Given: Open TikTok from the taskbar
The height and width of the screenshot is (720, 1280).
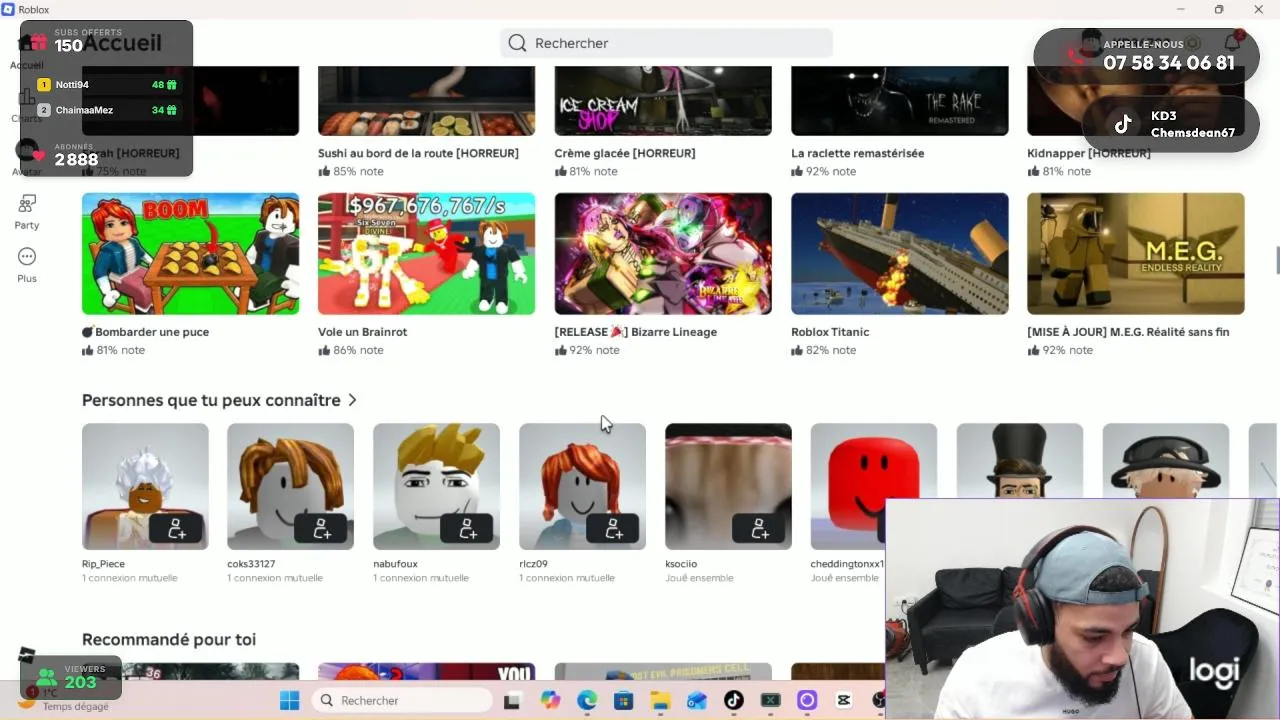Looking at the screenshot, I should click(734, 700).
